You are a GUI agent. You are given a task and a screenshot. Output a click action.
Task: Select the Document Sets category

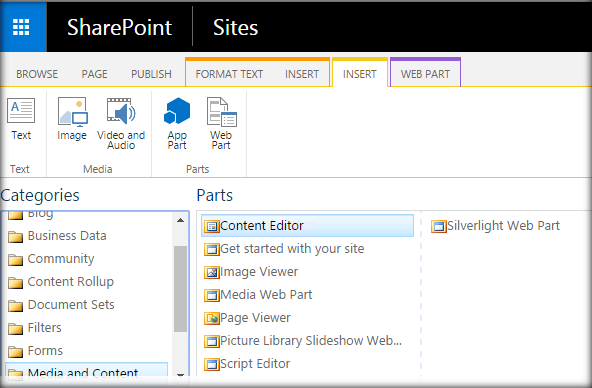[71, 305]
